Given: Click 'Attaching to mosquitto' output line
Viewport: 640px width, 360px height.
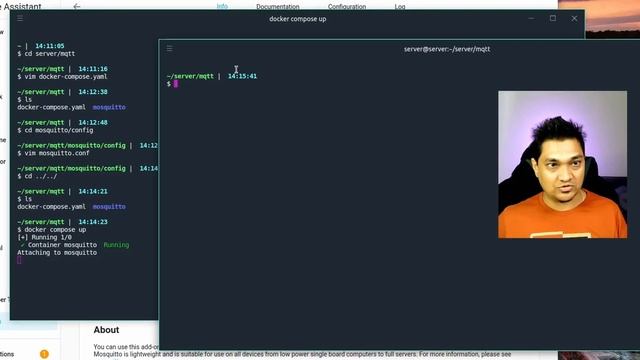Looking at the screenshot, I should [x=57, y=253].
